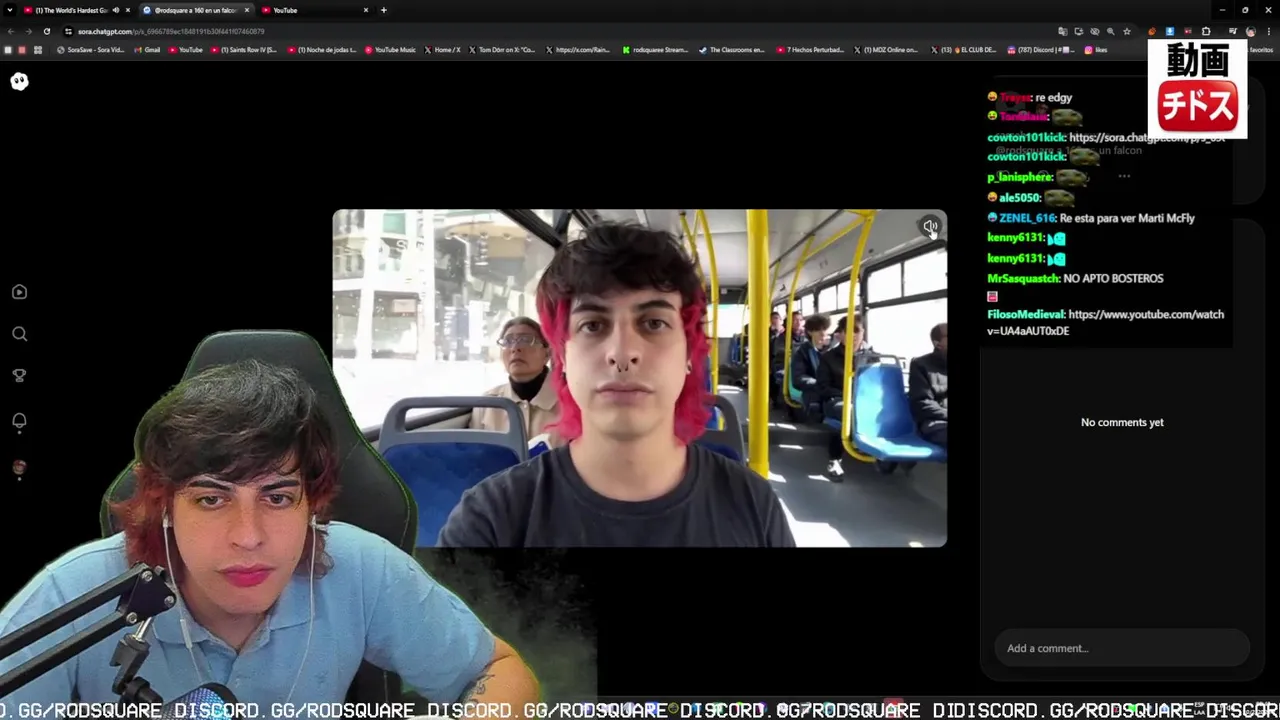Click the ZENEL_616 chat username
1280x720 pixels.
pyautogui.click(x=1026, y=218)
